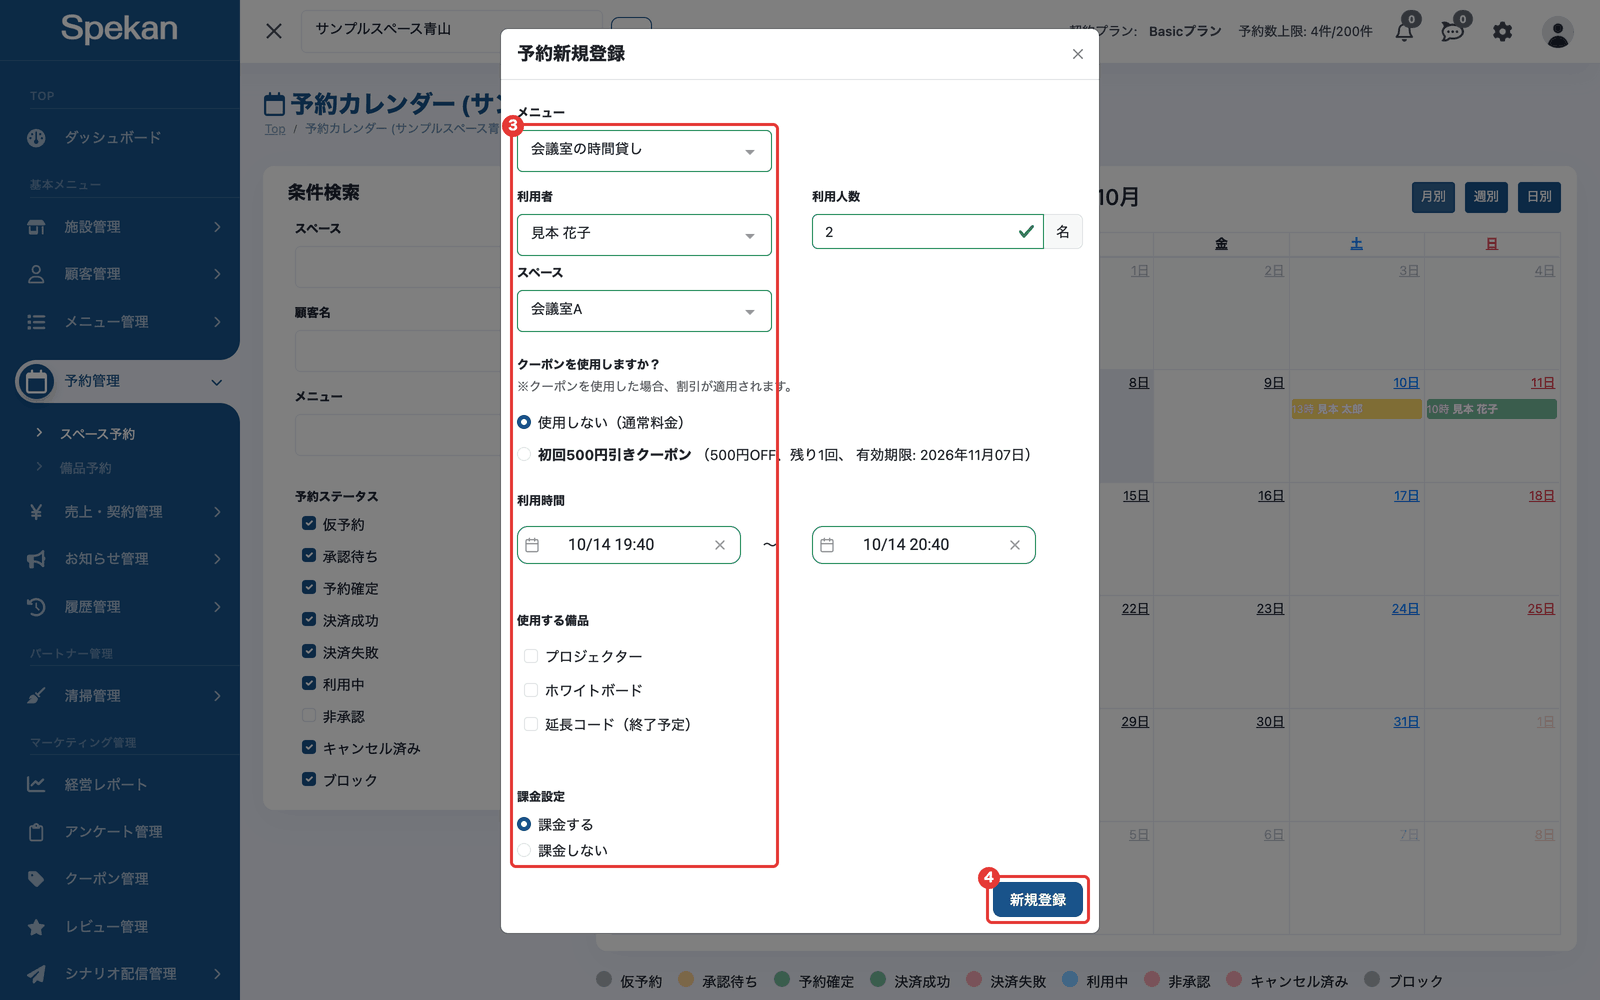Click the 新規登録 submit button
This screenshot has width=1600, height=1000.
(x=1038, y=900)
